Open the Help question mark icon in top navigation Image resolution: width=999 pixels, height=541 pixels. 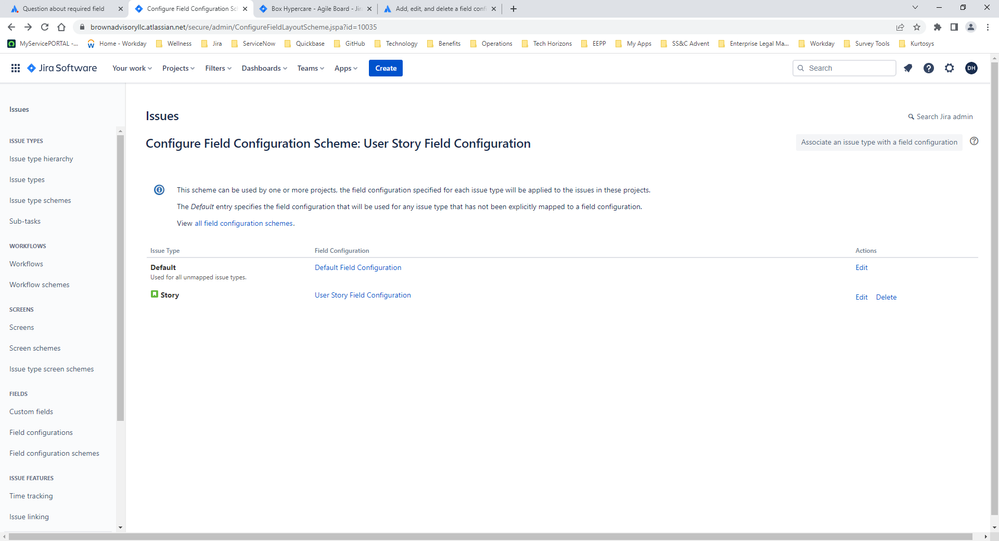[929, 68]
